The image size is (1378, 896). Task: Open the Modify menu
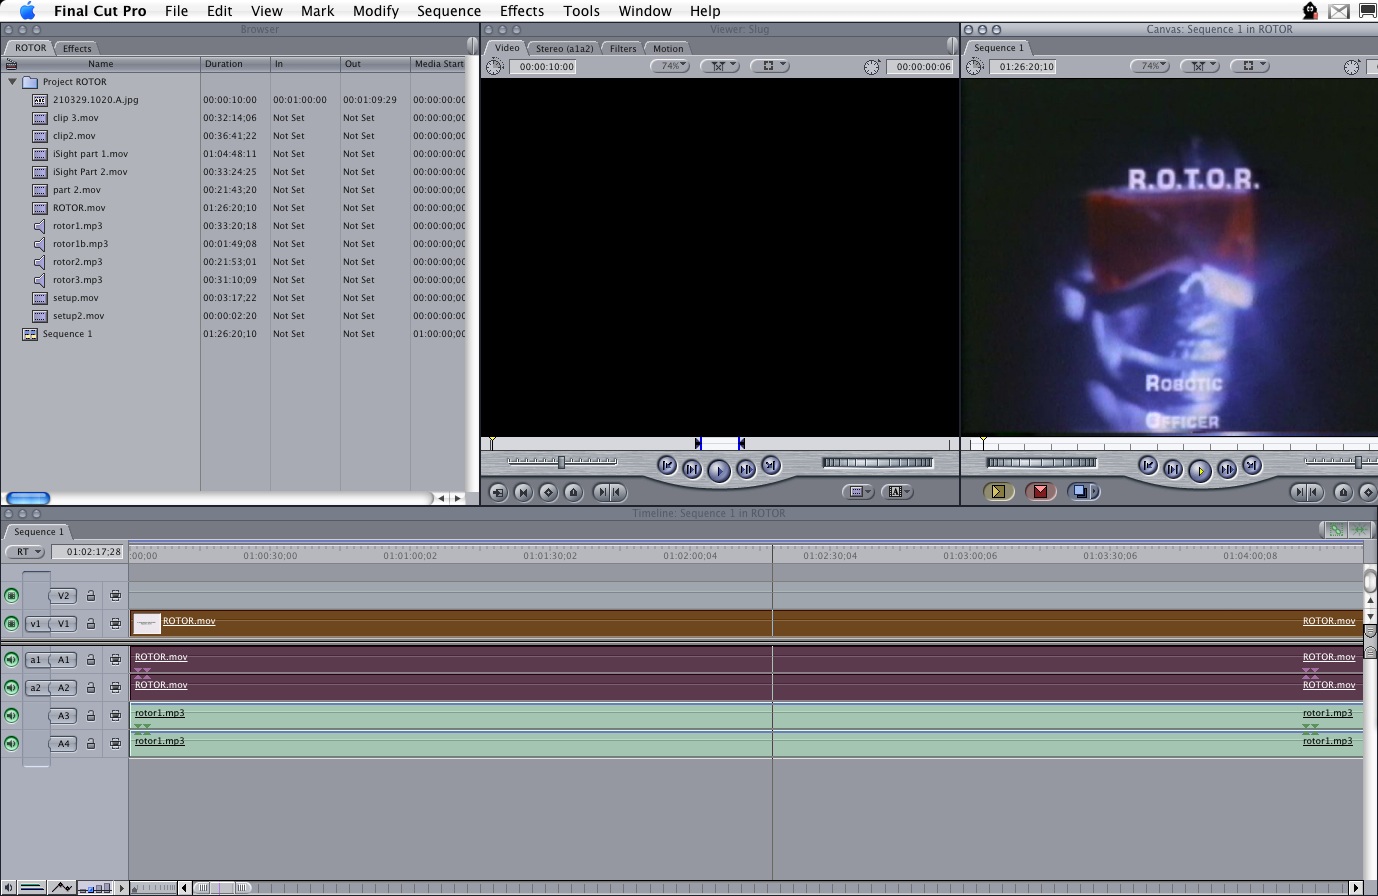click(376, 11)
